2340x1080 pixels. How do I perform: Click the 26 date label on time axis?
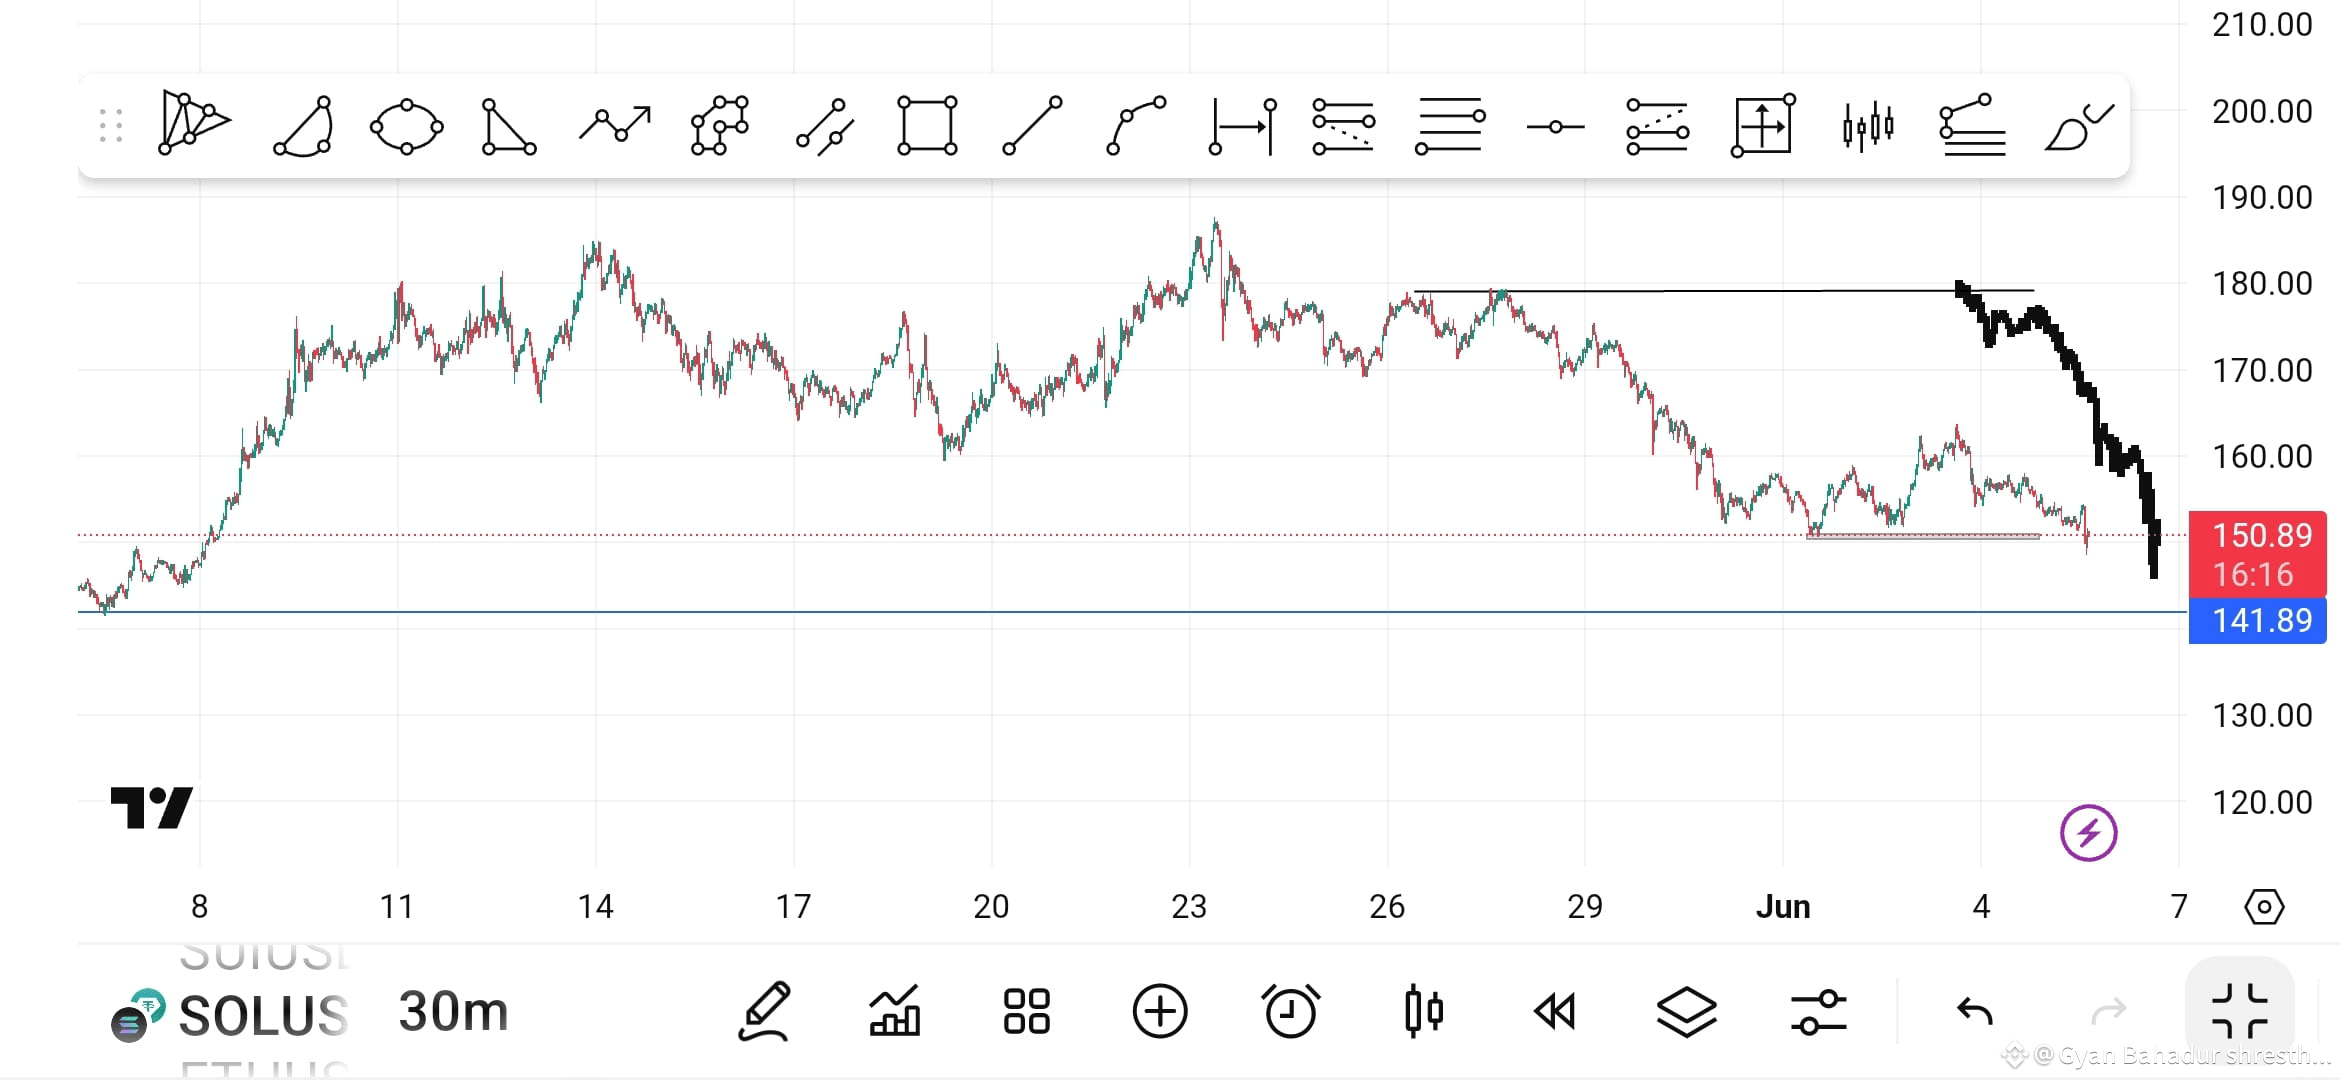pos(1387,906)
